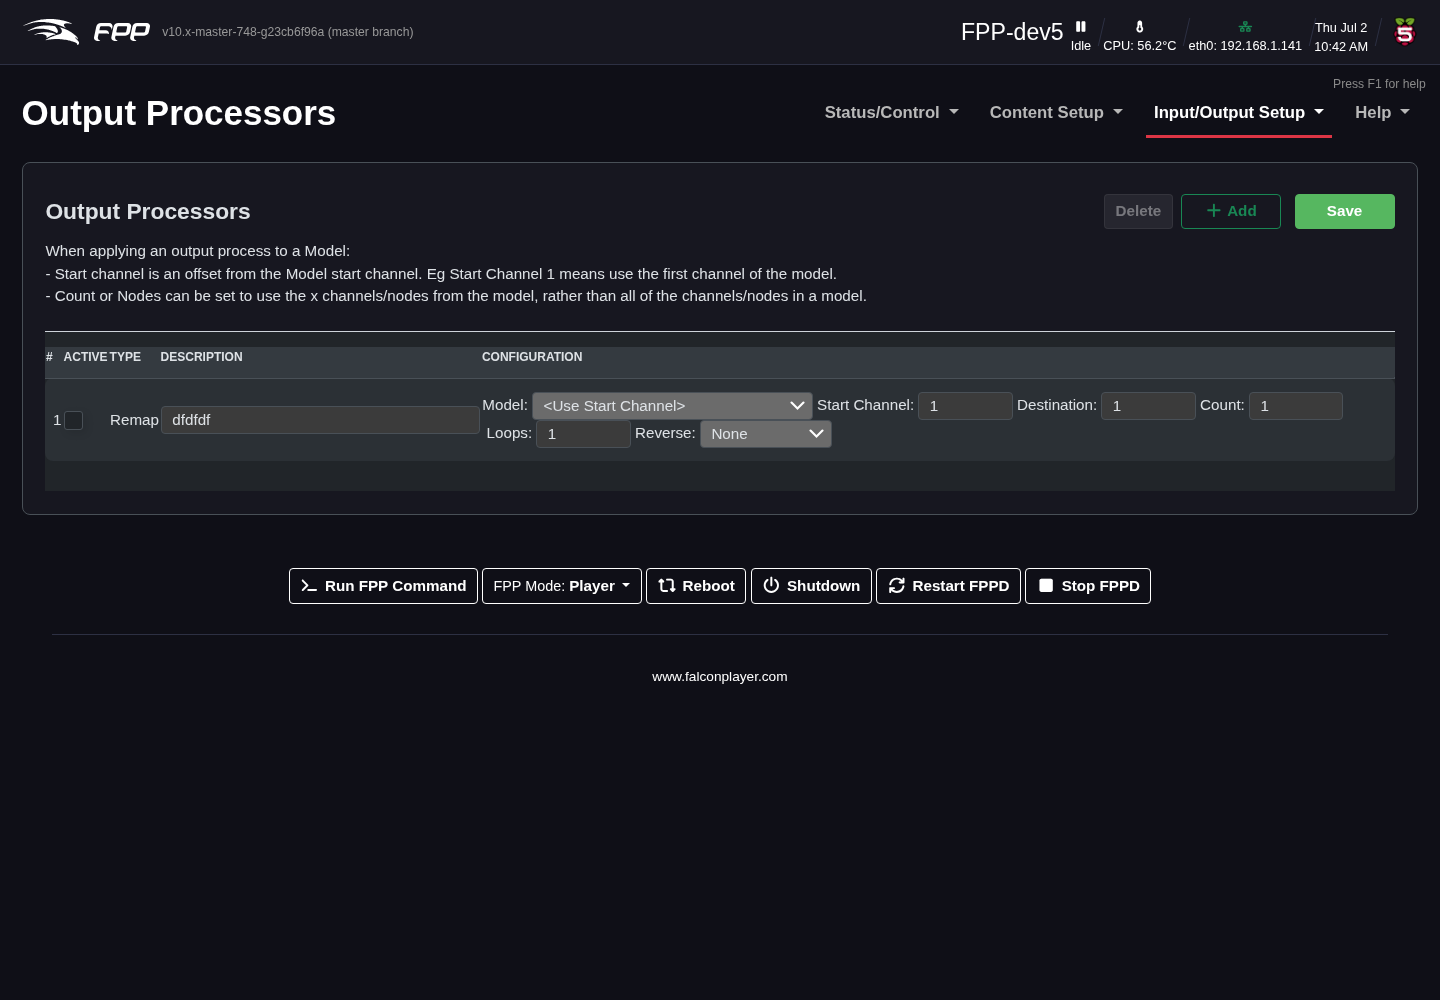Image resolution: width=1440 pixels, height=1000 pixels.
Task: Click the Destination input field
Action: 1148,406
